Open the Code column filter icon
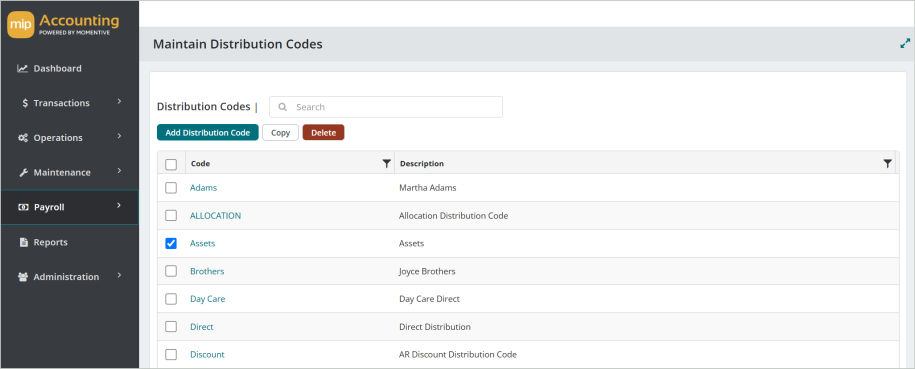Viewport: 915px width, 369px height. (x=386, y=164)
